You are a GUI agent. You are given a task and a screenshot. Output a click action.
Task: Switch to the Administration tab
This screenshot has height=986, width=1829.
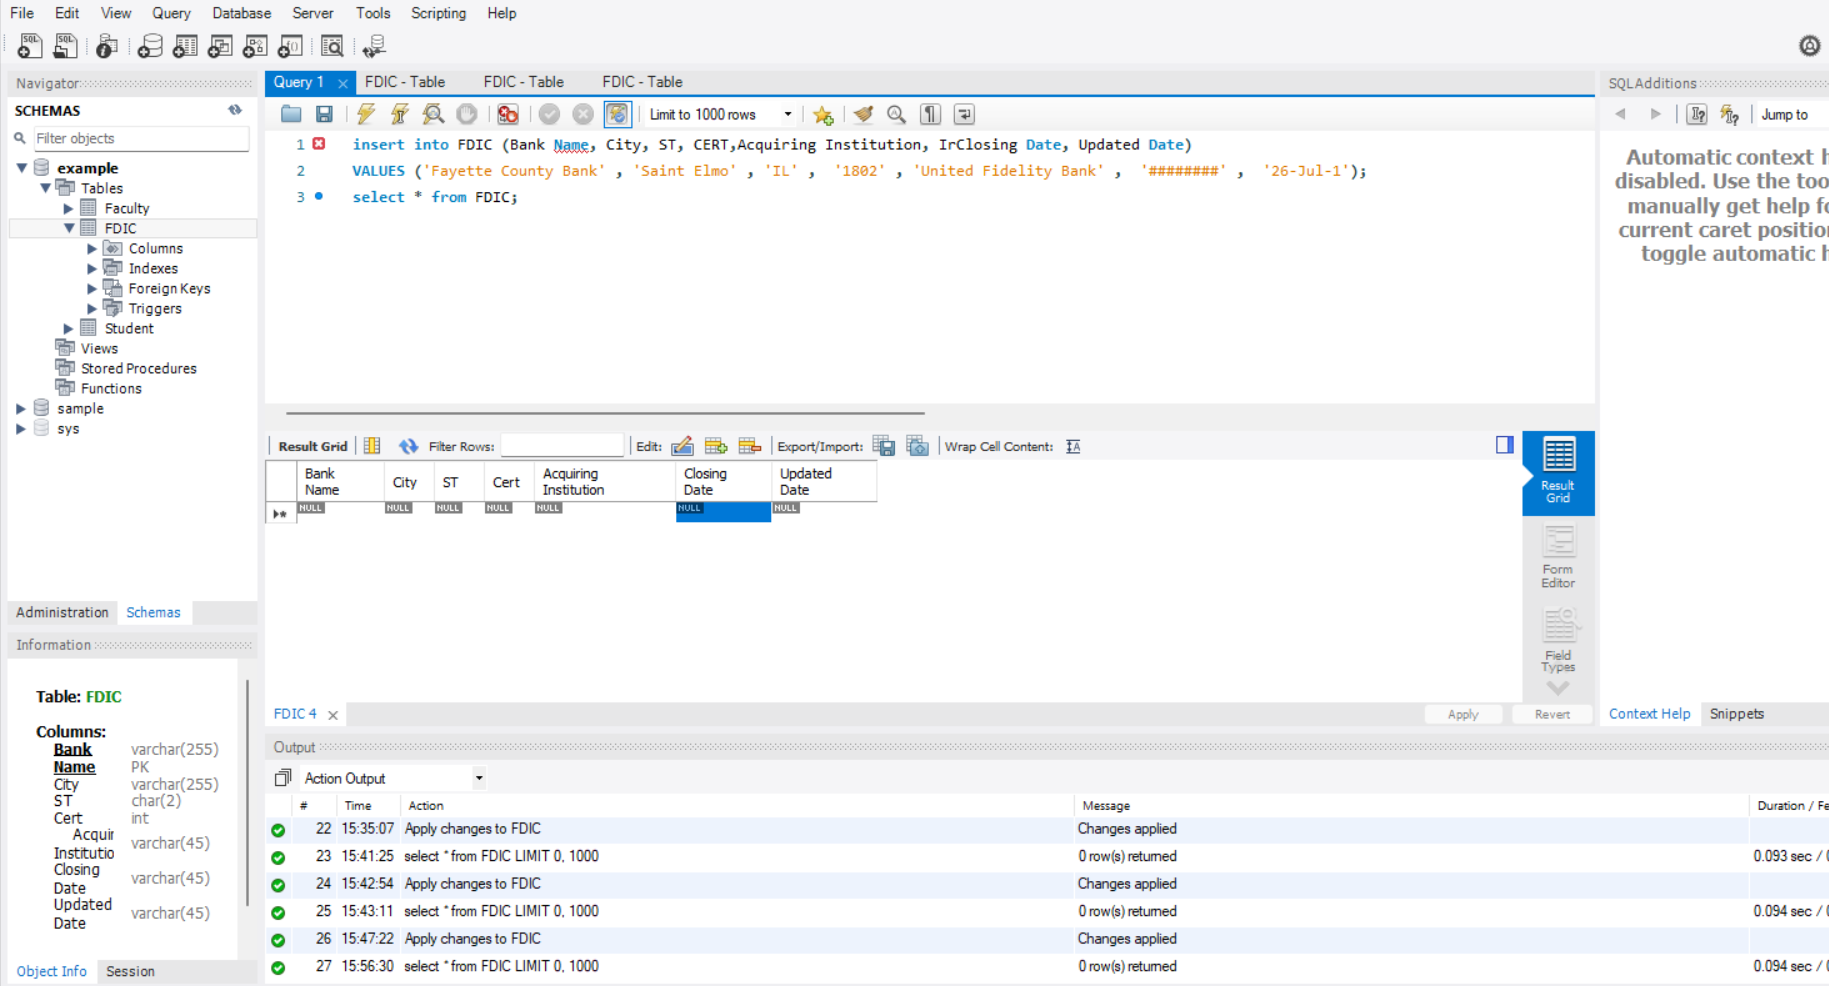click(x=61, y=612)
